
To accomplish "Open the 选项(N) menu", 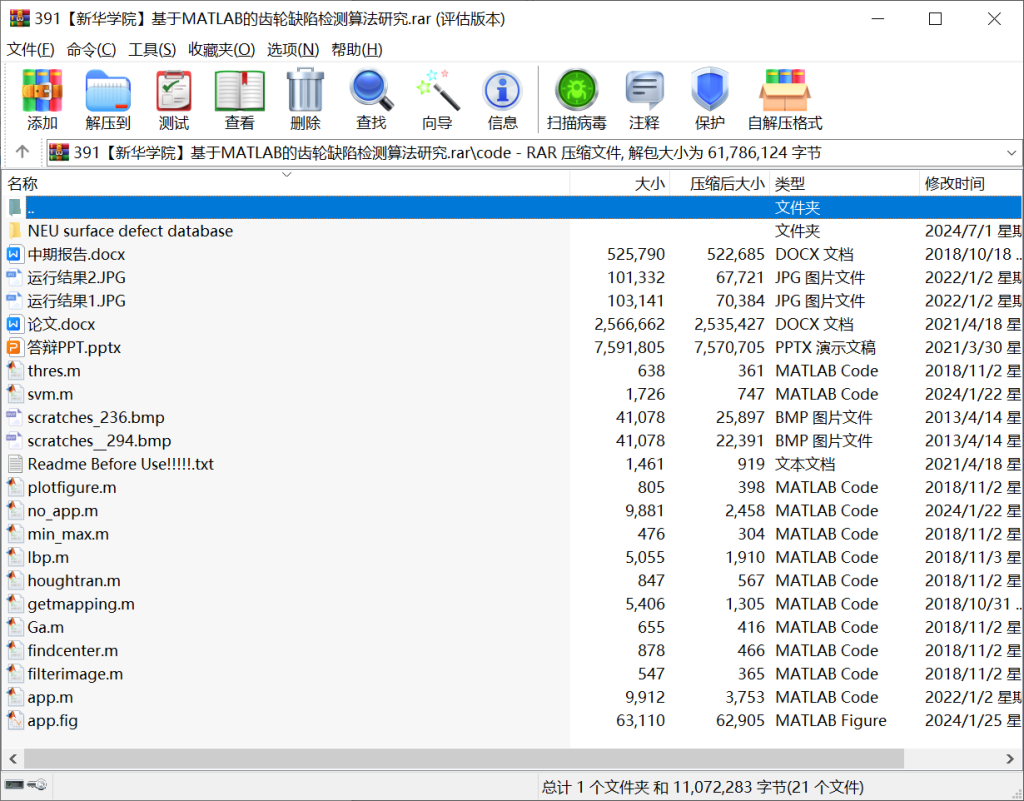I will (x=293, y=50).
